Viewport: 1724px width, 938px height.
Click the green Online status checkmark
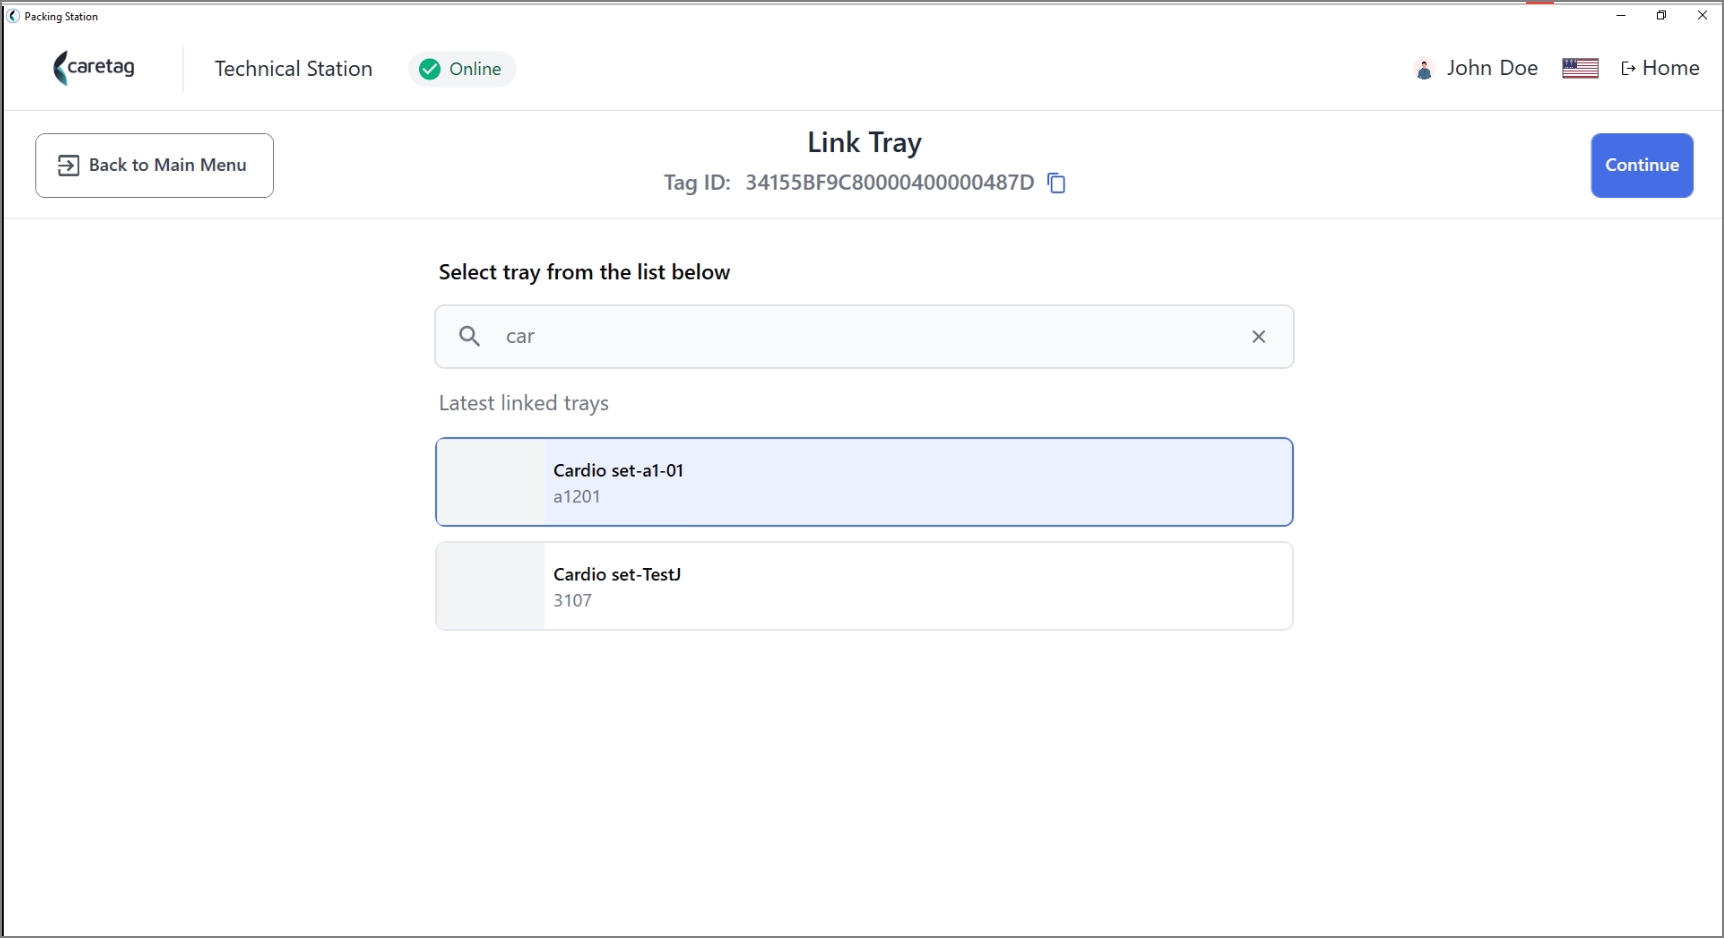tap(430, 69)
